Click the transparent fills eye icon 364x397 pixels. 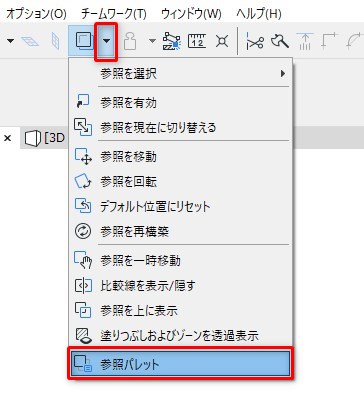click(83, 336)
